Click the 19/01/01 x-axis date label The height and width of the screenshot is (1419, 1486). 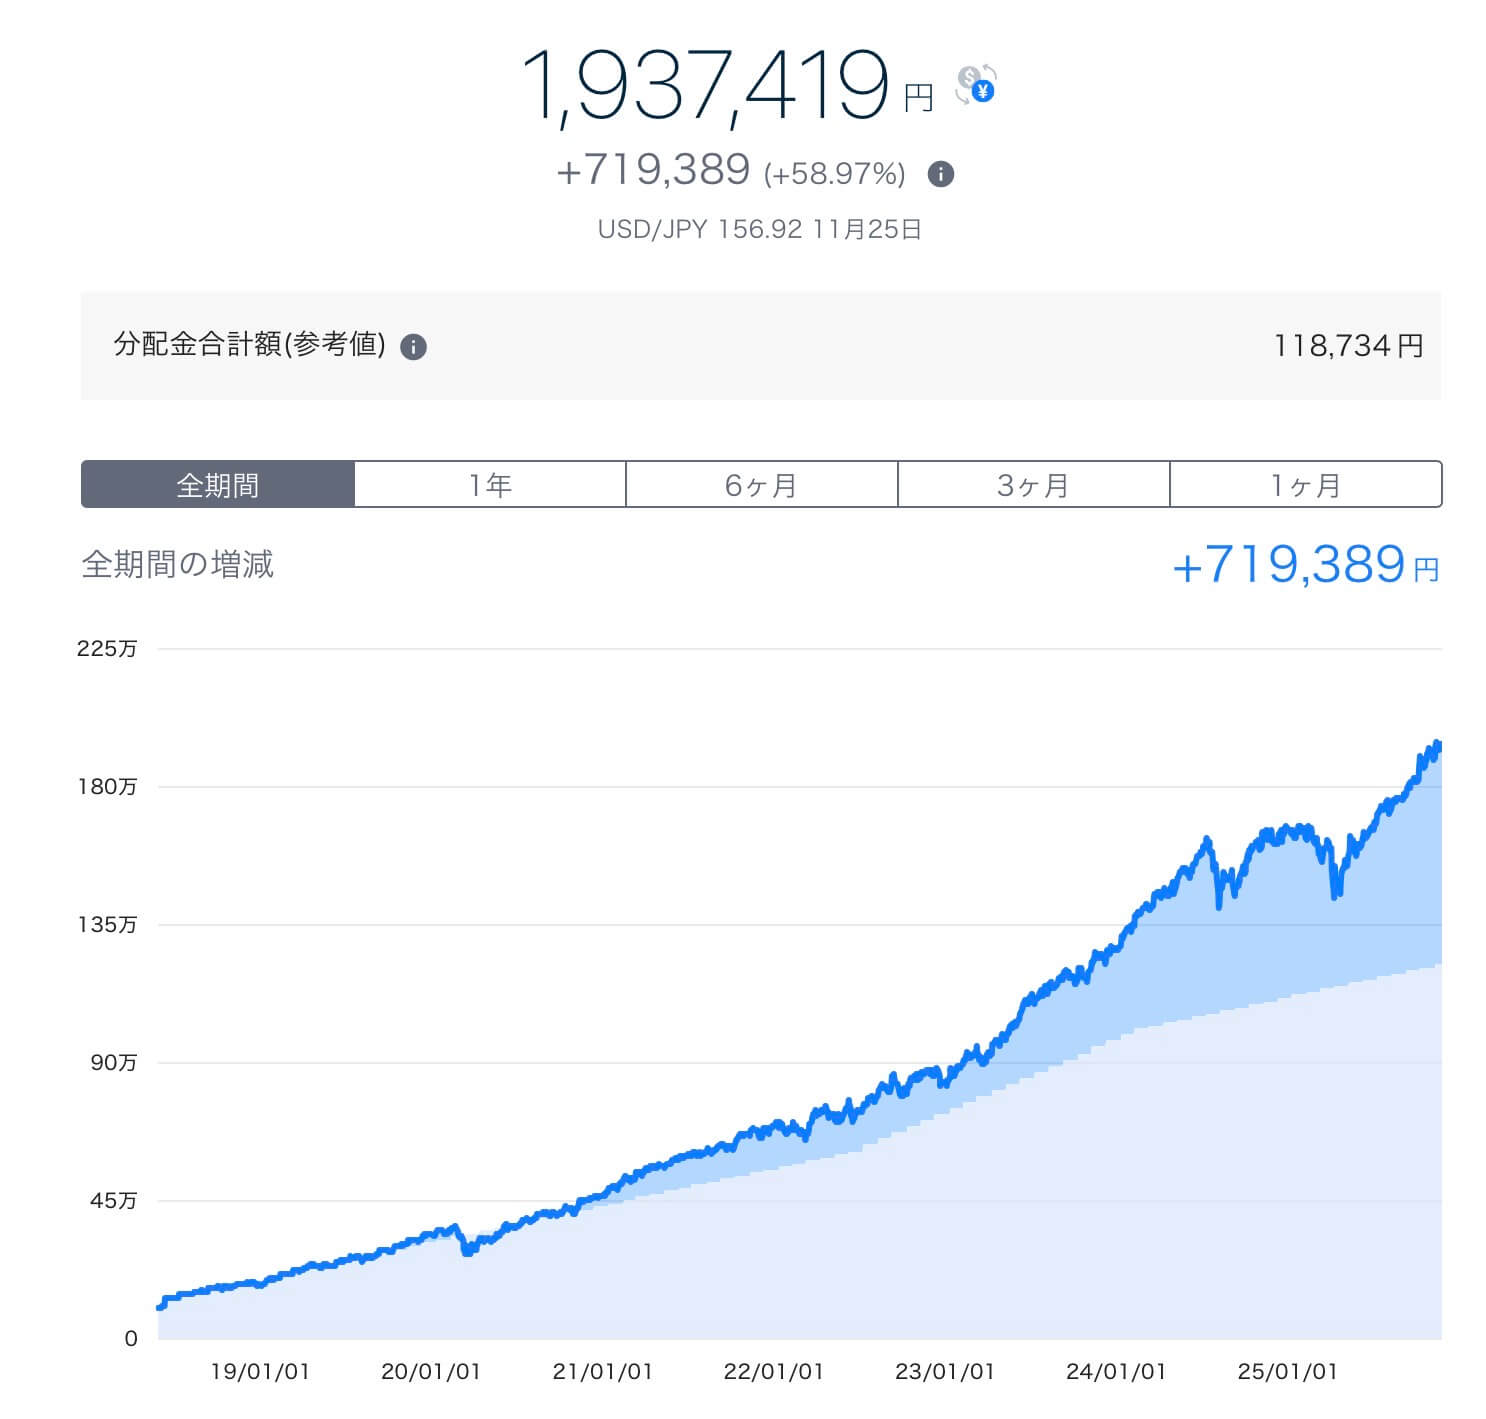[260, 1371]
